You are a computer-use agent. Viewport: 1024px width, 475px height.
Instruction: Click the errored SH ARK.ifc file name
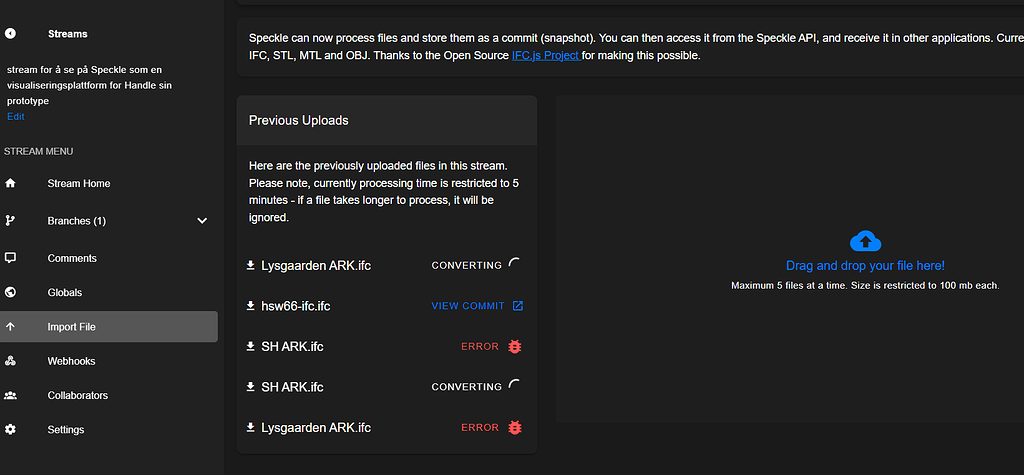pyautogui.click(x=292, y=347)
